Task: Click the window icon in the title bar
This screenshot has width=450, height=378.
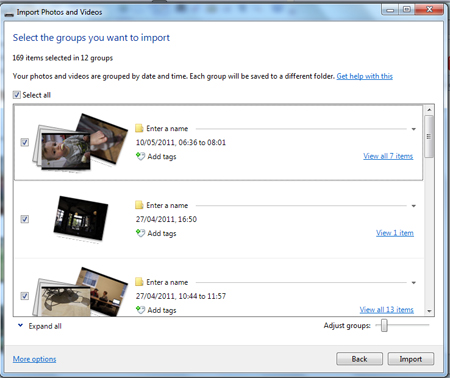Action: (x=9, y=13)
